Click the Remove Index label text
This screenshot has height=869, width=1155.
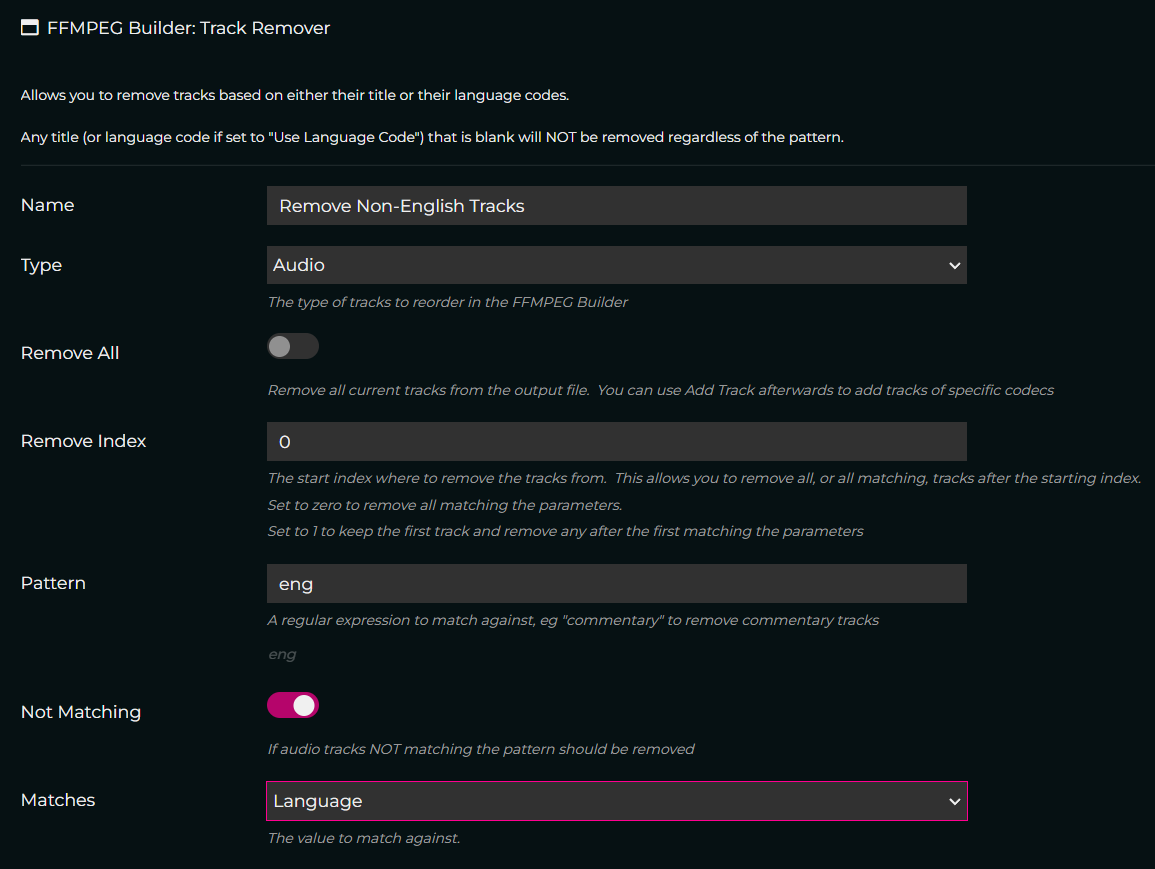83,441
